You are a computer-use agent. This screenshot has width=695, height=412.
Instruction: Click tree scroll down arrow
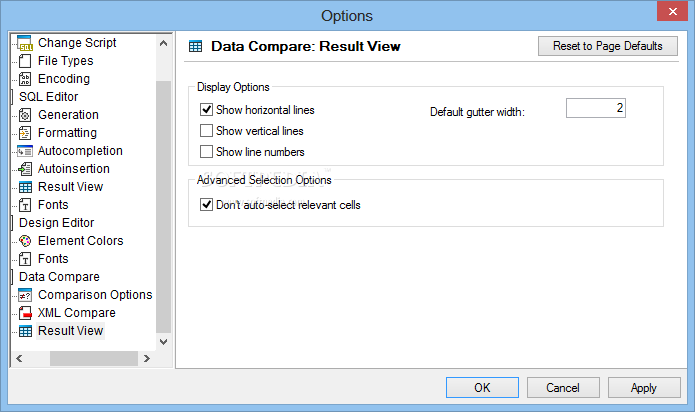click(164, 342)
